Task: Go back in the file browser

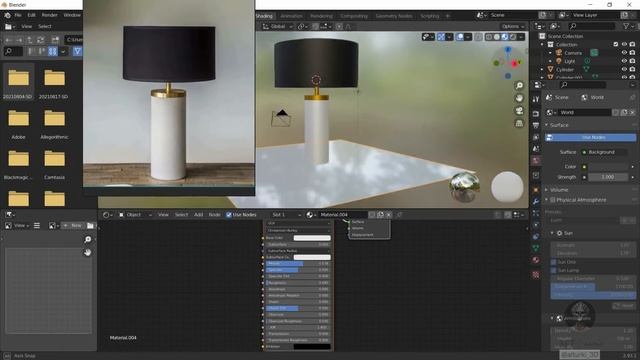Action: coord(8,40)
